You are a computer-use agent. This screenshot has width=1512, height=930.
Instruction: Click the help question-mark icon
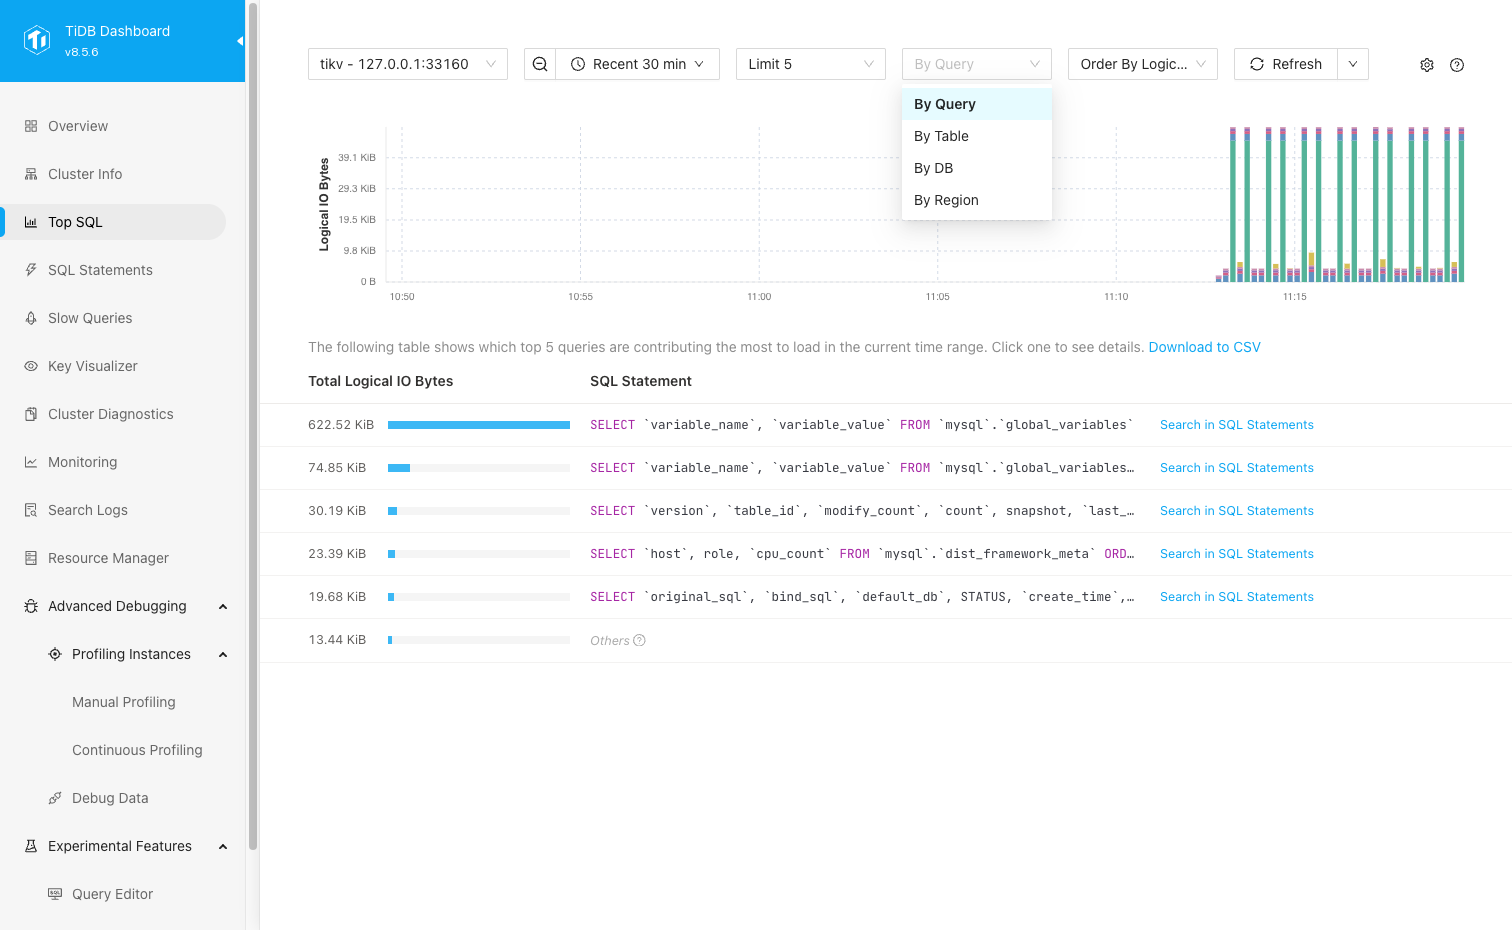pyautogui.click(x=1457, y=64)
